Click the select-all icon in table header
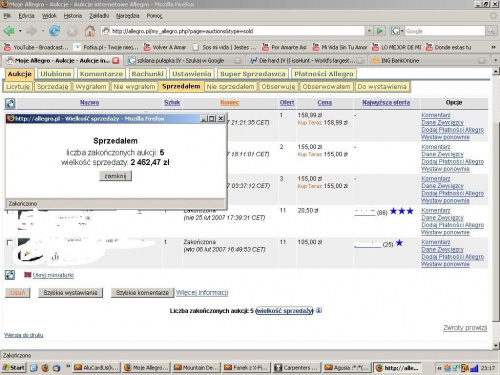Viewport: 500px width, 375px height. pyautogui.click(x=10, y=103)
